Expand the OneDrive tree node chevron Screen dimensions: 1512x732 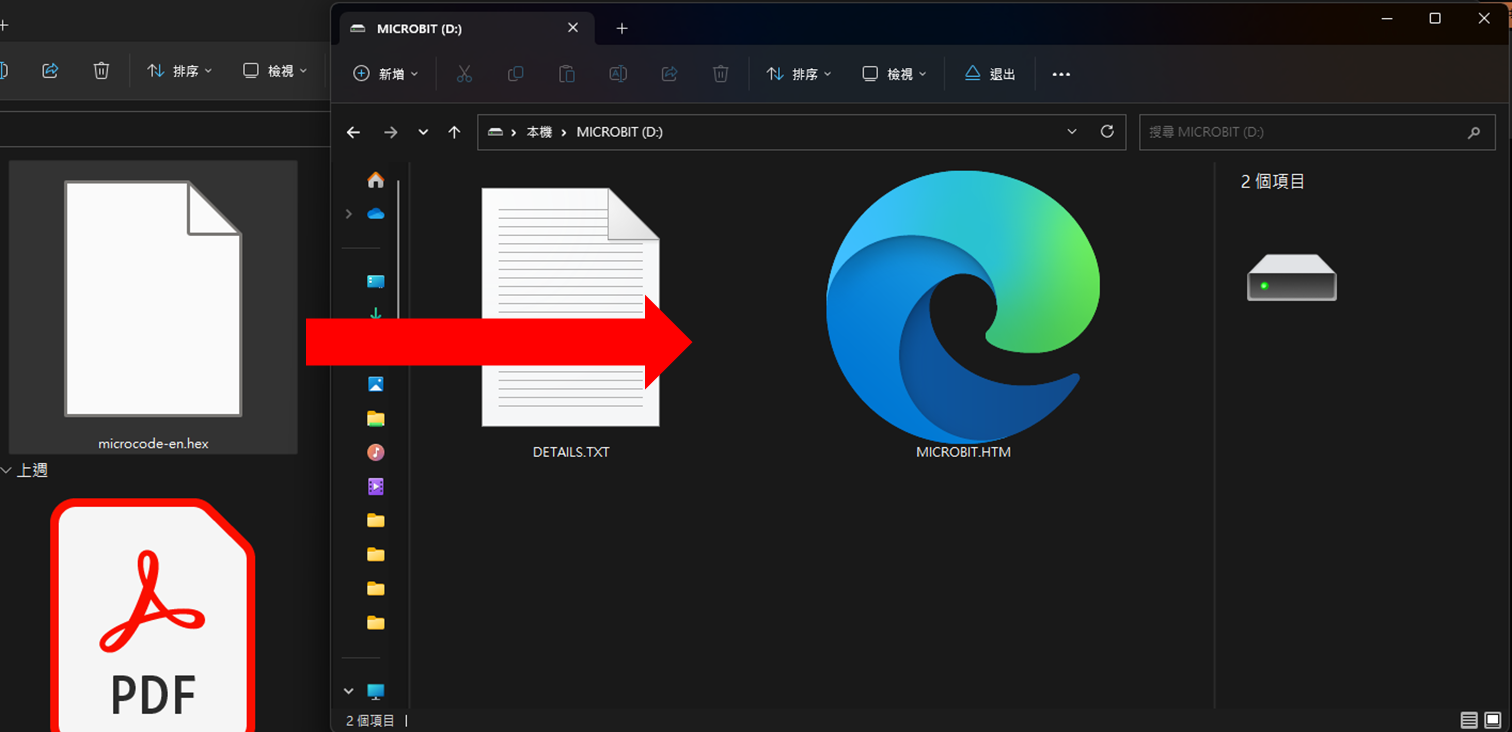click(x=348, y=214)
